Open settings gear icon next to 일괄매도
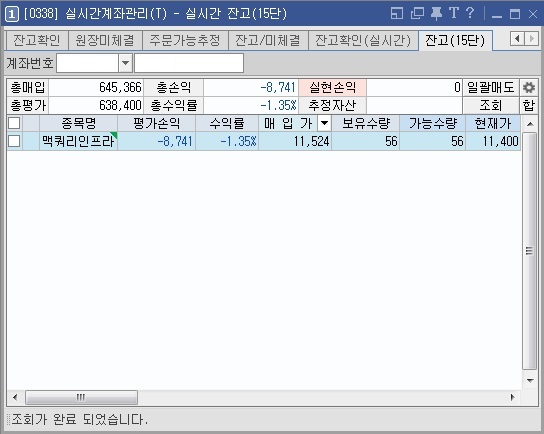Image resolution: width=544 pixels, height=434 pixels. click(529, 87)
